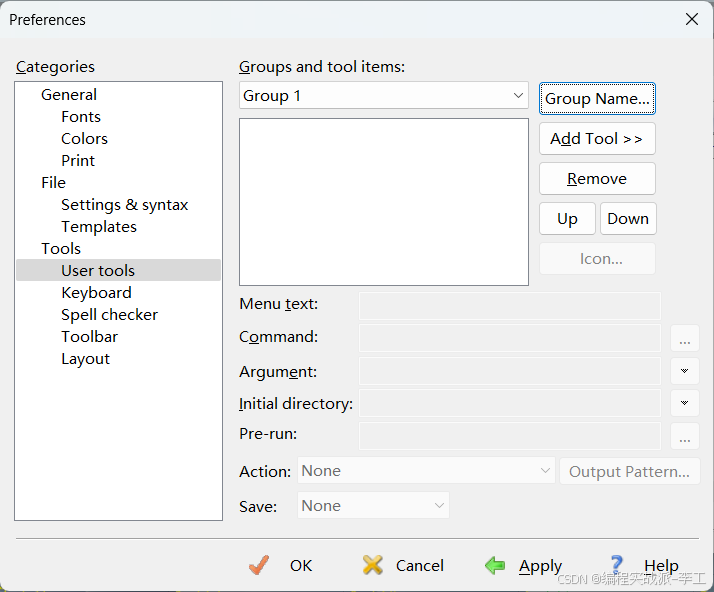Click the Remove button
Viewport: 714px width, 592px height.
click(x=597, y=179)
